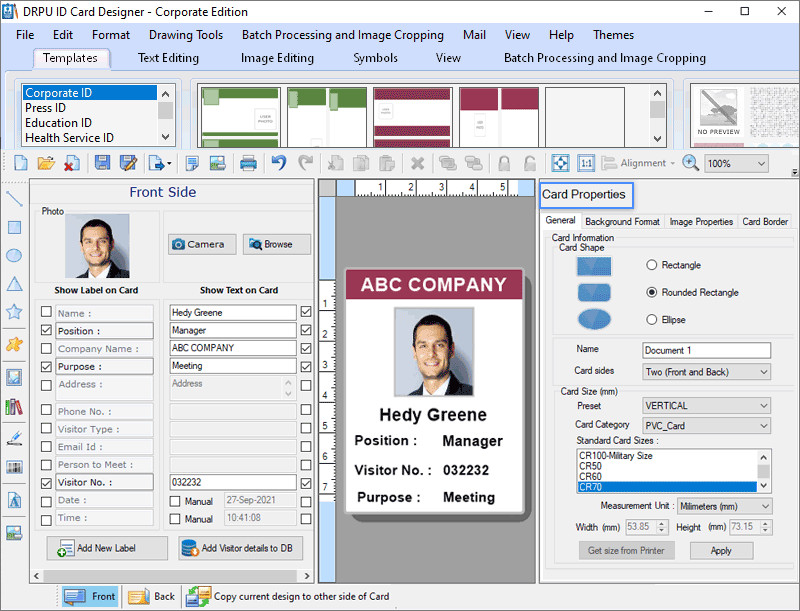Viewport: 800px width, 611px height.
Task: Click the Add New Label button
Action: click(107, 548)
